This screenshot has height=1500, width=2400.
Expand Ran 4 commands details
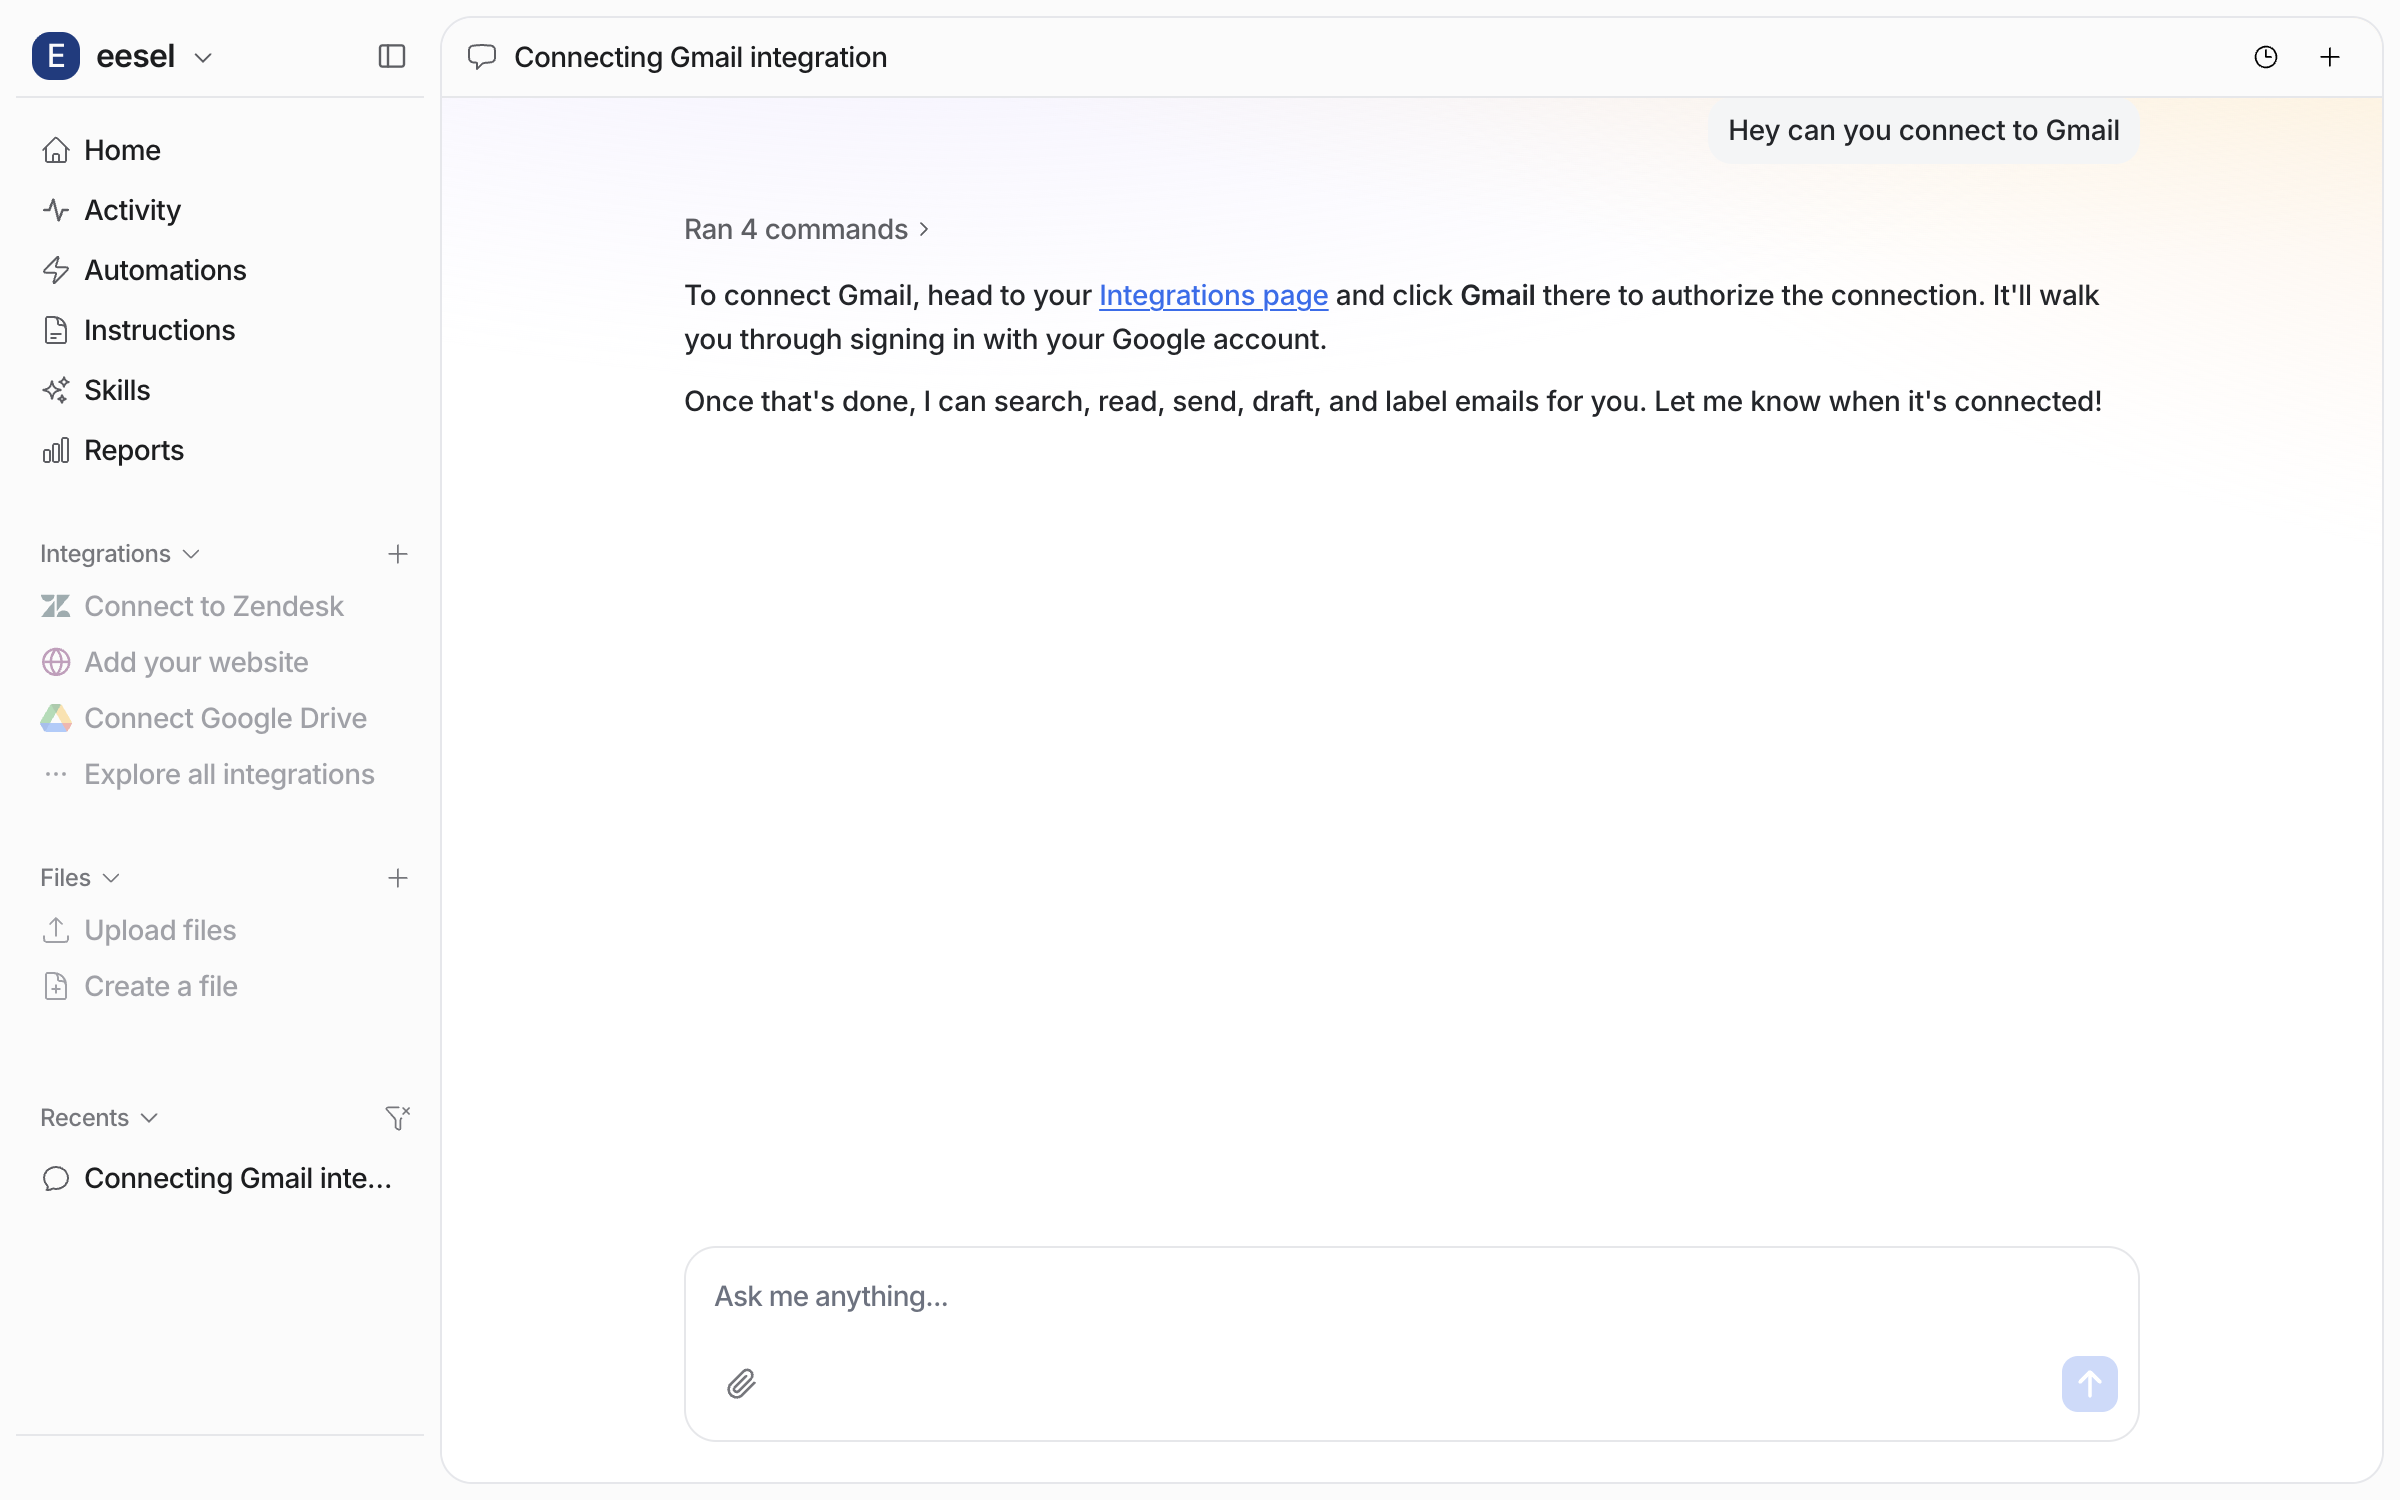click(x=807, y=229)
